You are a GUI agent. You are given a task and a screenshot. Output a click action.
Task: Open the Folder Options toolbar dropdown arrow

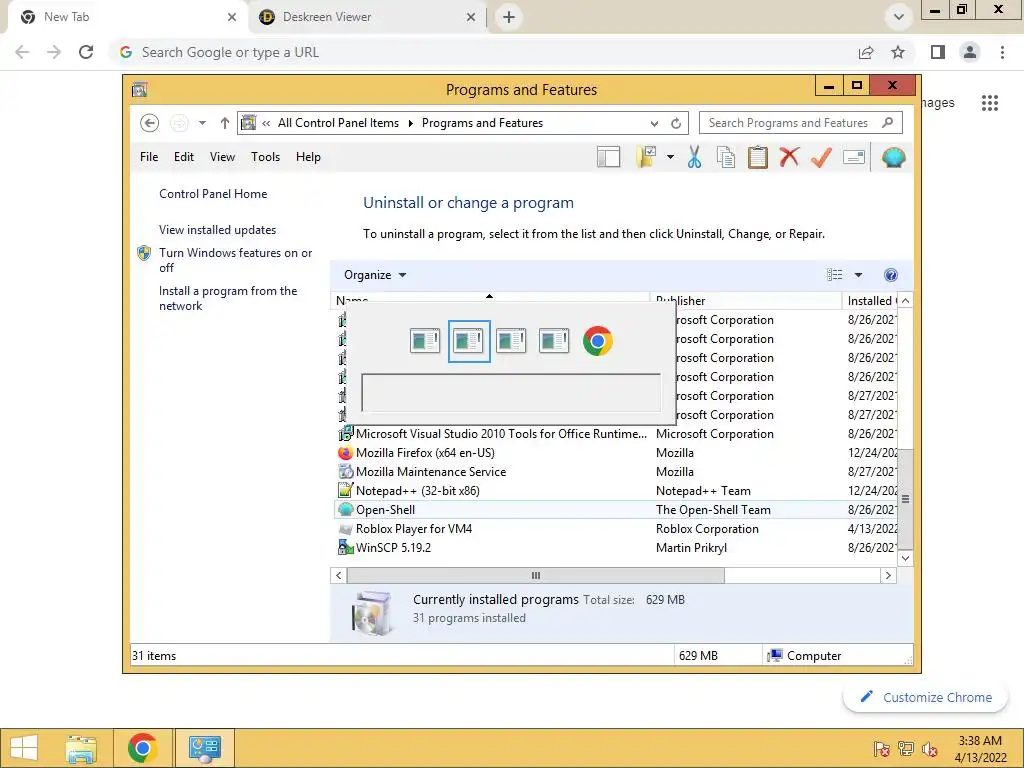click(x=670, y=157)
